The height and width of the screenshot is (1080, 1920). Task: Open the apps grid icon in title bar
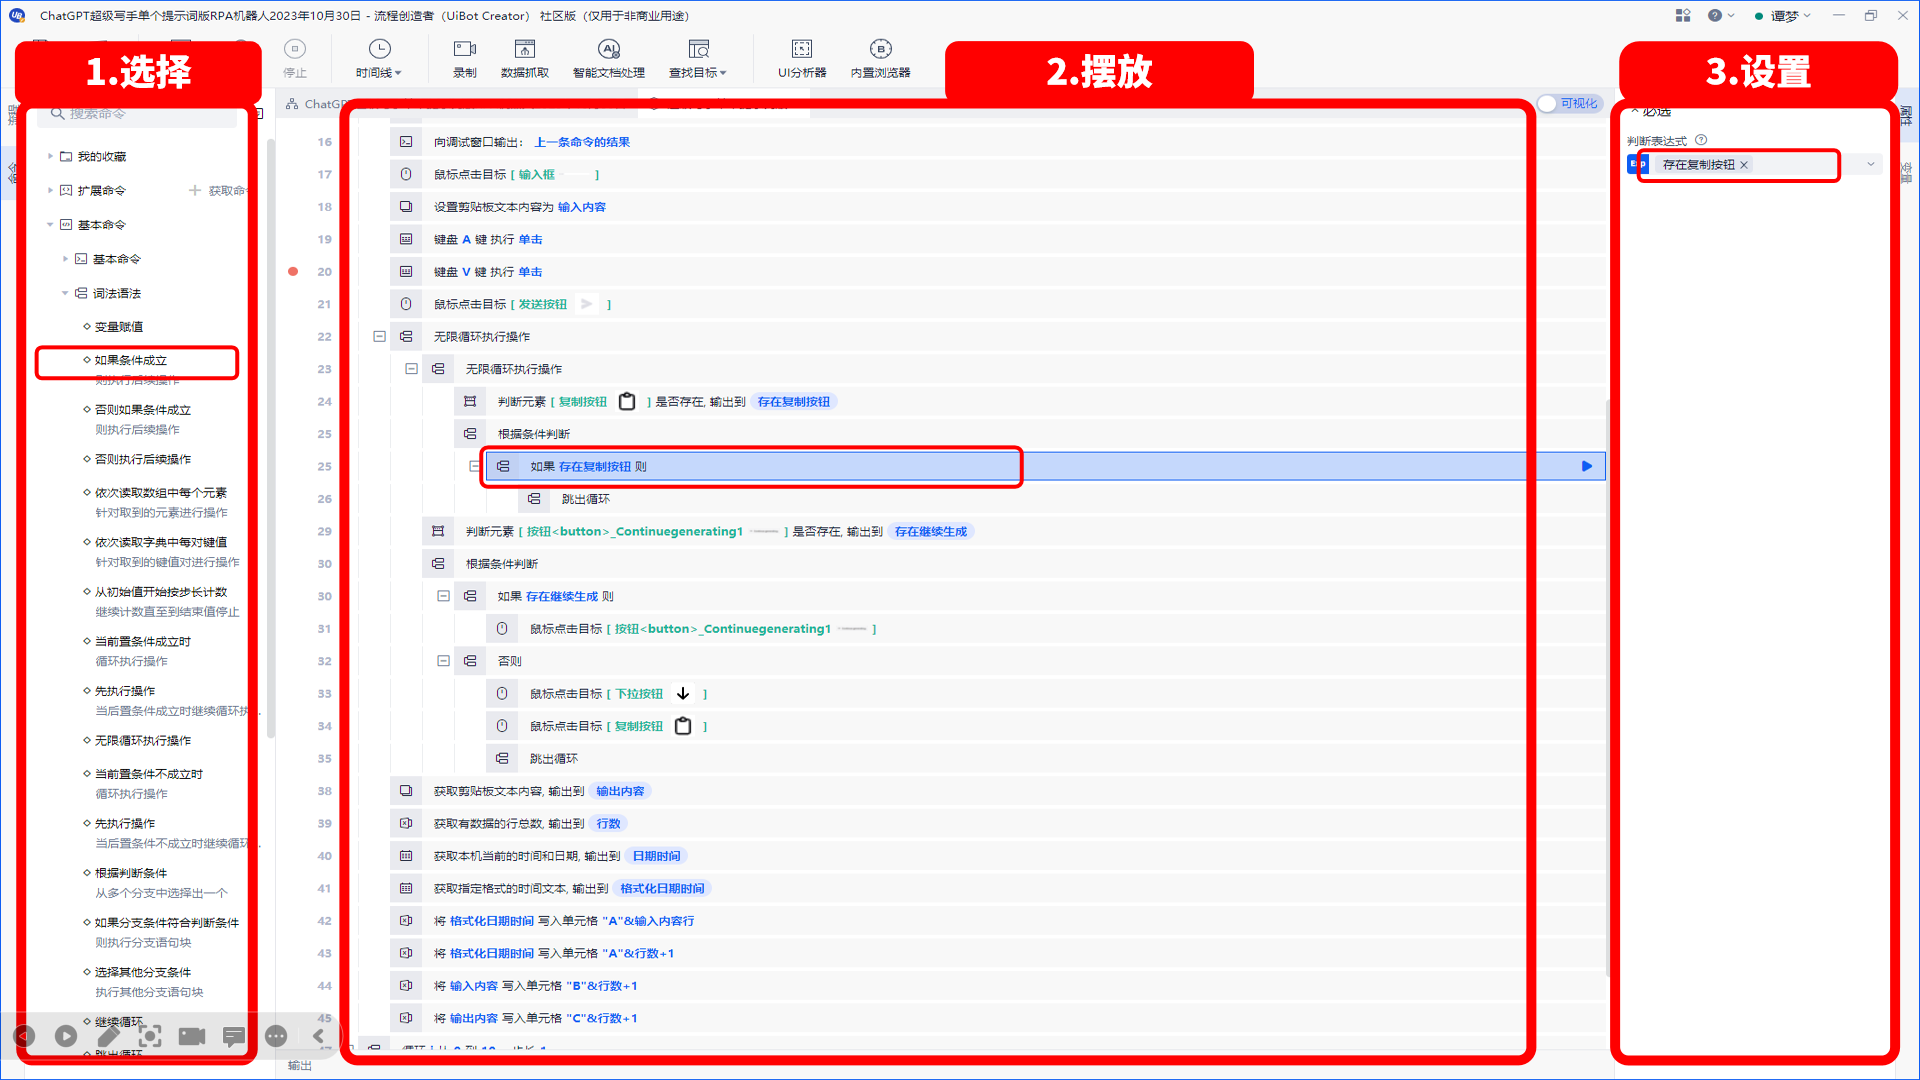(x=1683, y=15)
